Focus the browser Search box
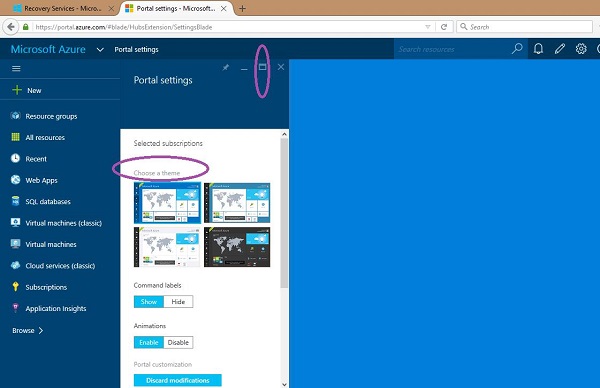Screen dimensions: 600x388 [x=524, y=27]
